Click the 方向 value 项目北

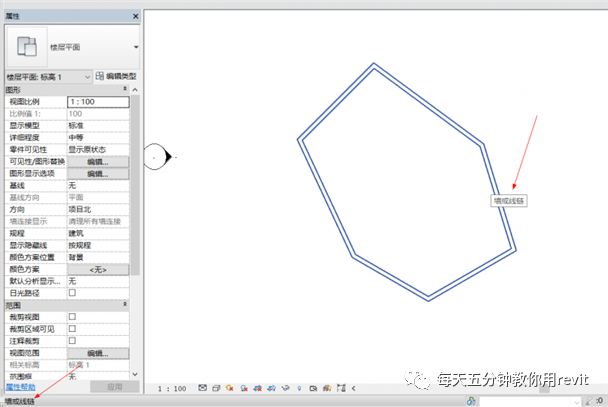pos(98,209)
